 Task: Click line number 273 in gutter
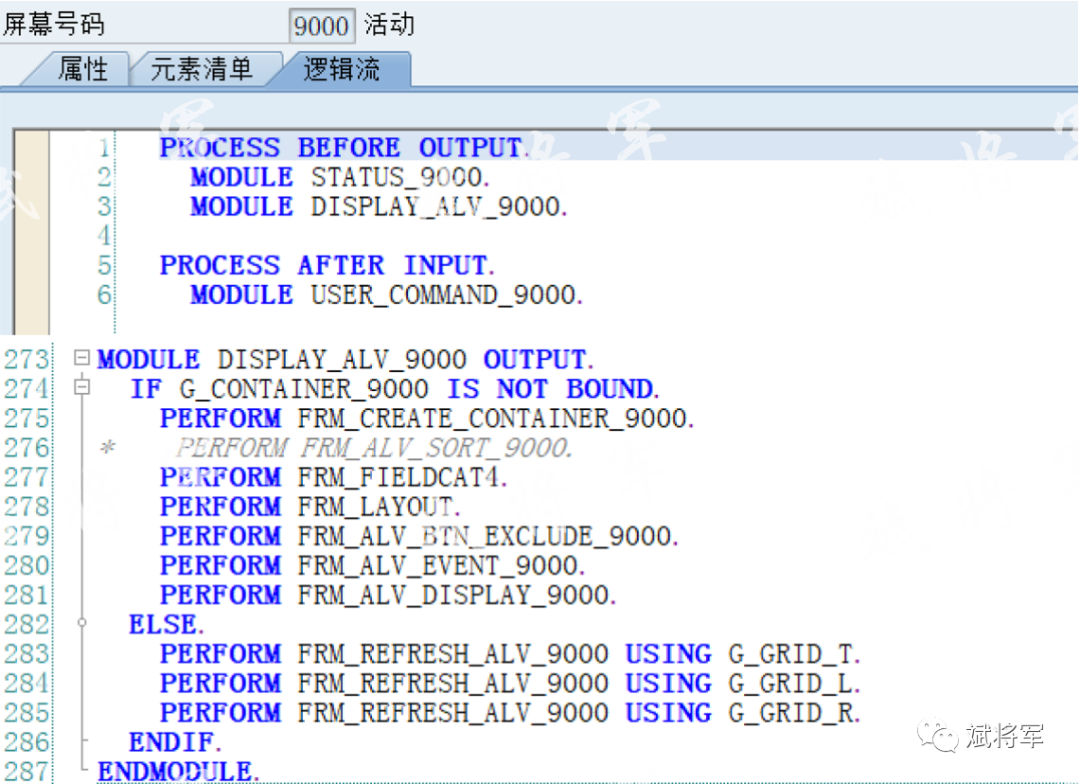tap(27, 359)
